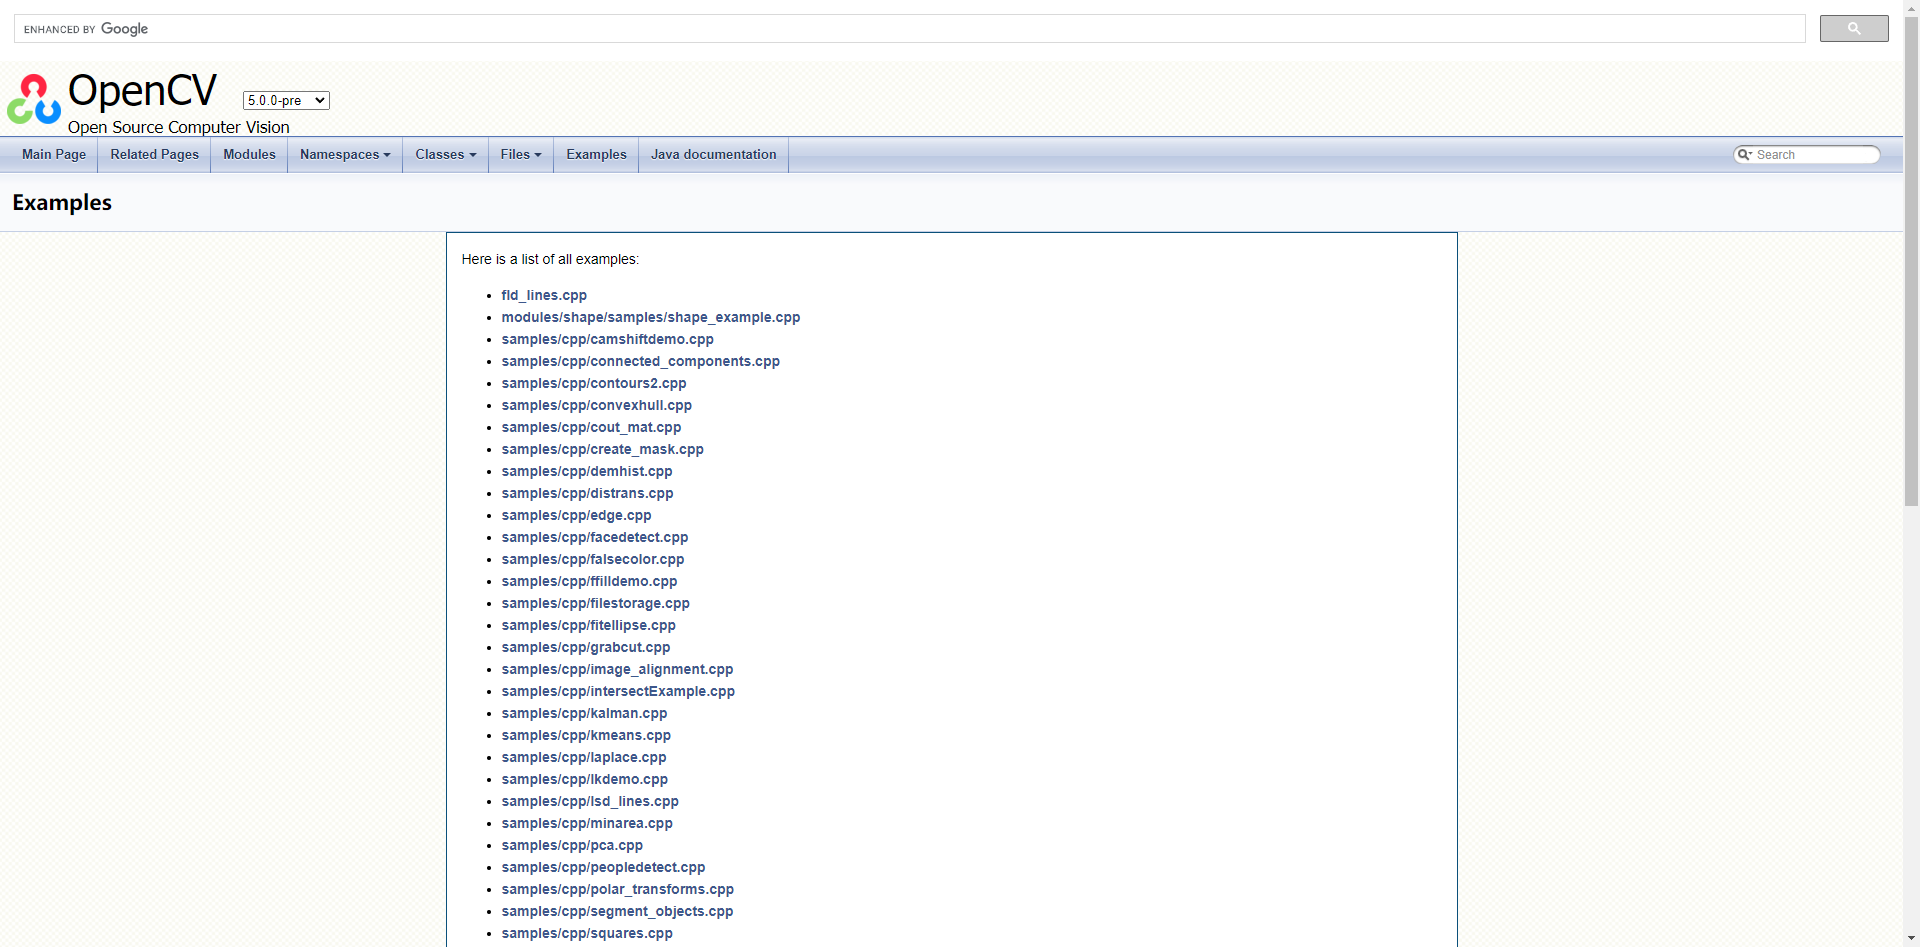The image size is (1920, 947).
Task: Open samples/cpp/connected_components.cpp link
Action: 641,362
